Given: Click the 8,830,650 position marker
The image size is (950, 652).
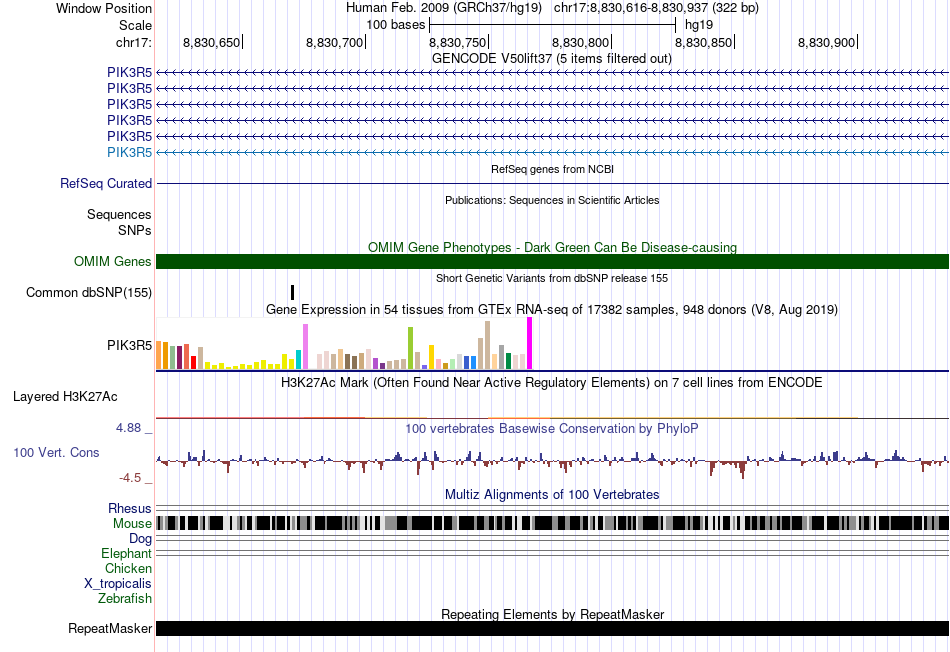Looking at the screenshot, I should tap(211, 42).
